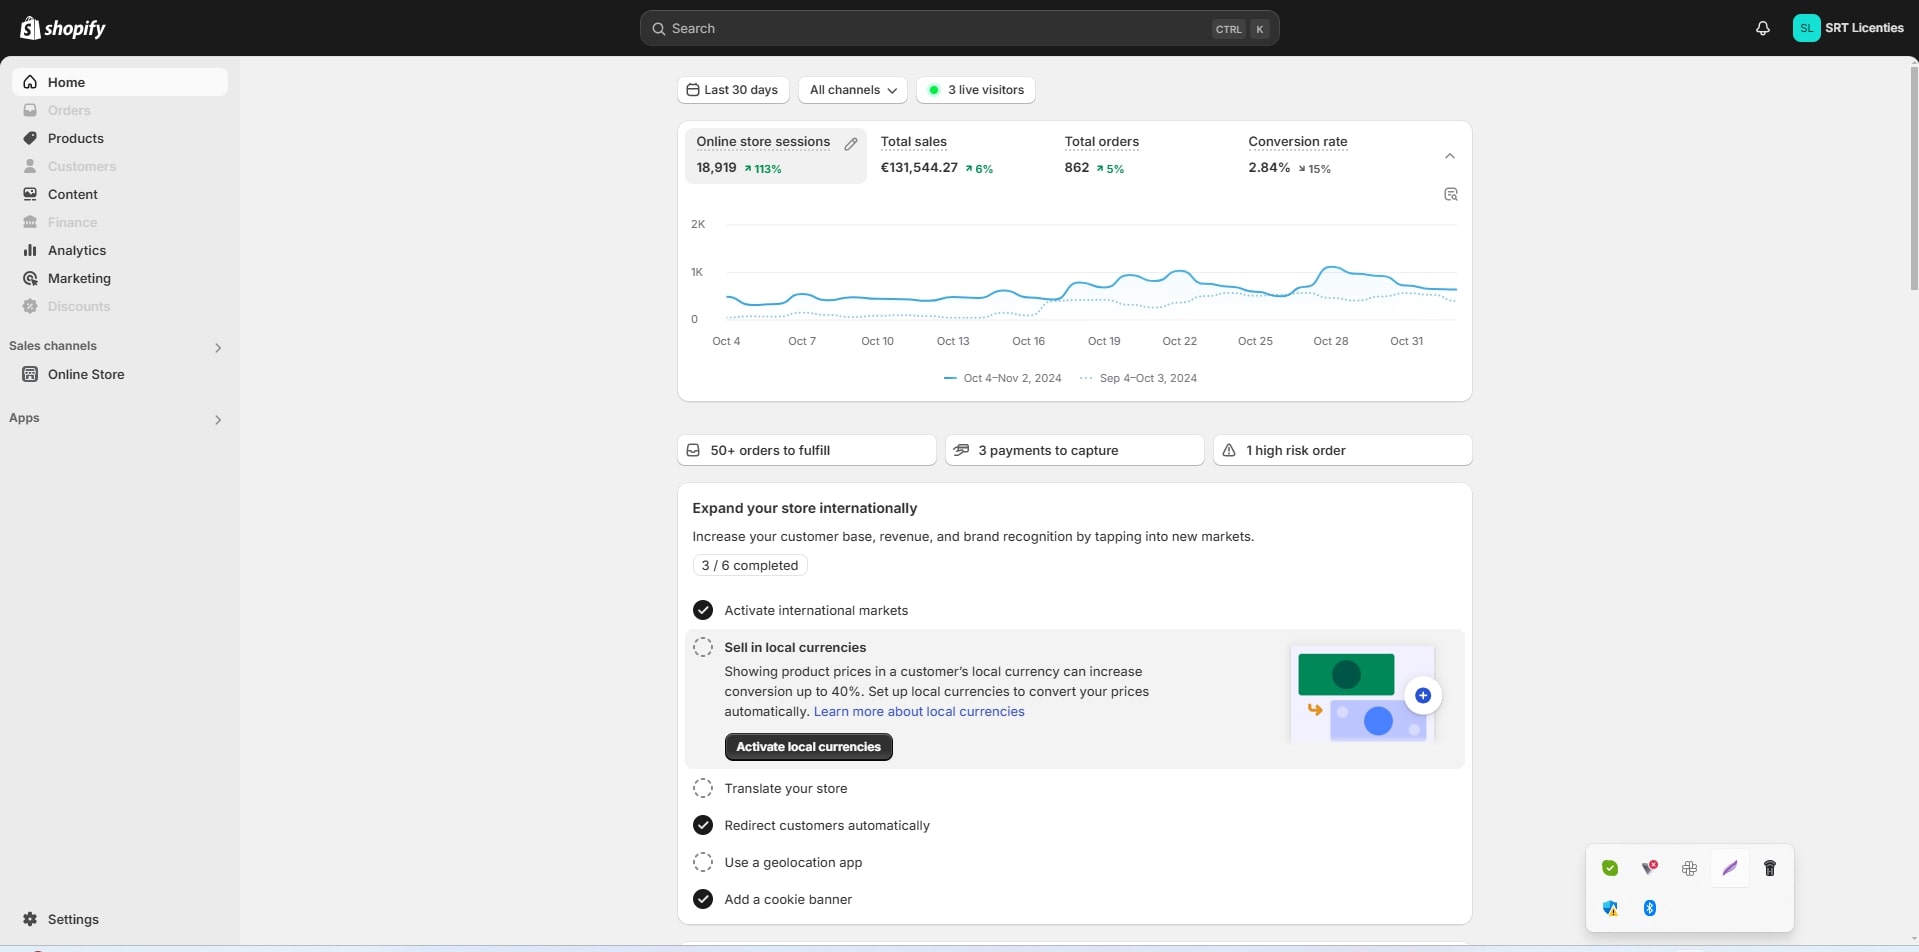Toggle the Sell in local currencies checkmark circle

pos(703,647)
